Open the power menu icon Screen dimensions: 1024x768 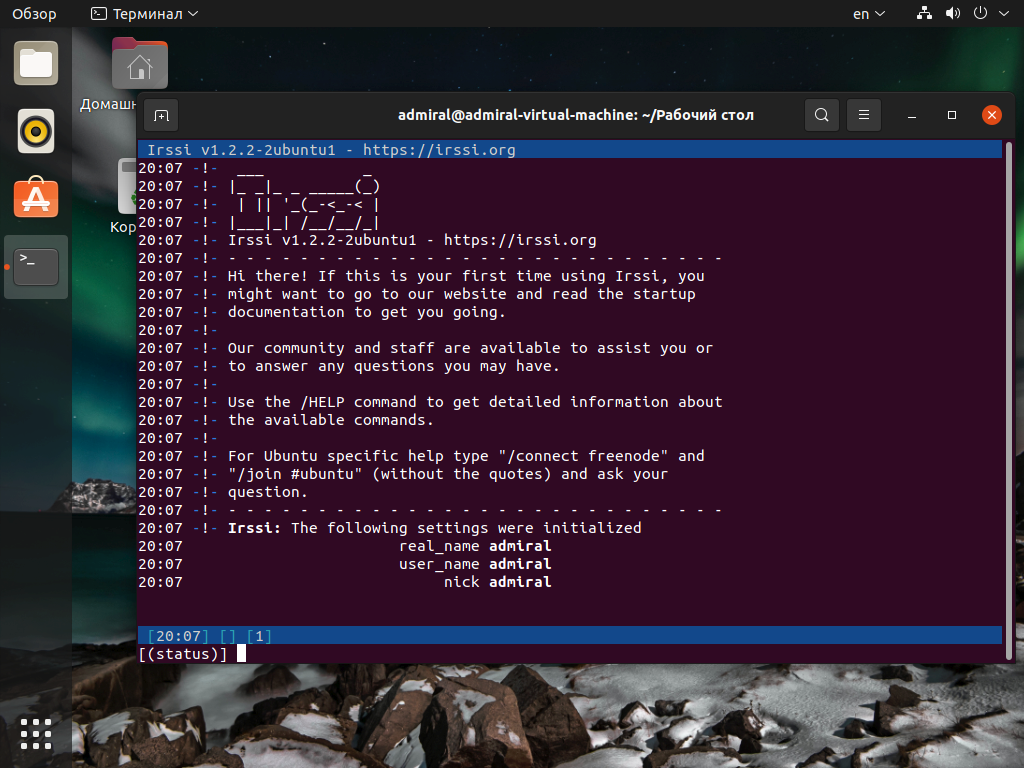coord(980,13)
